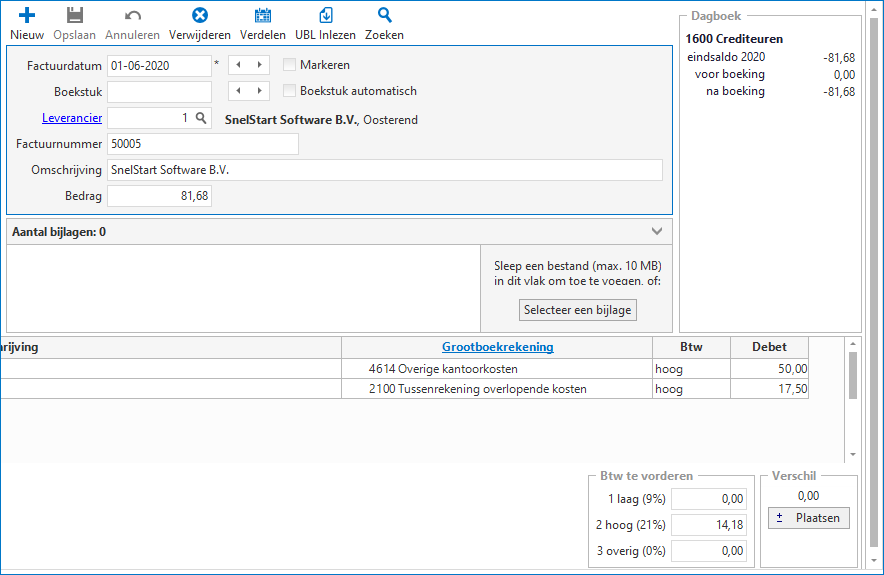
Task: Click the Factuurnummer input field
Action: [x=203, y=144]
